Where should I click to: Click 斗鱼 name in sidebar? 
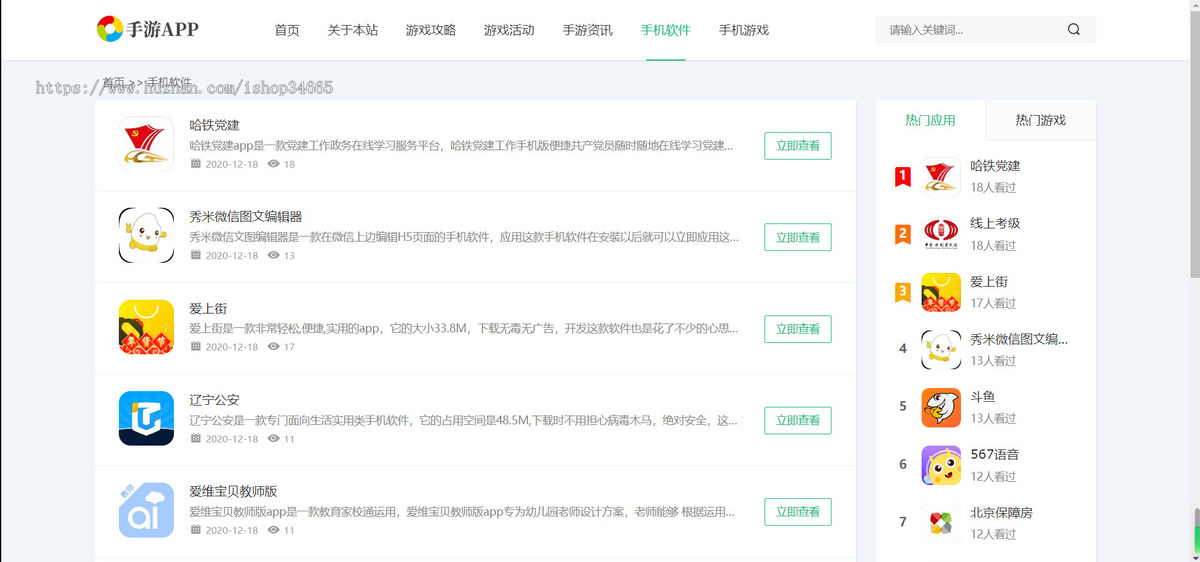click(x=983, y=396)
